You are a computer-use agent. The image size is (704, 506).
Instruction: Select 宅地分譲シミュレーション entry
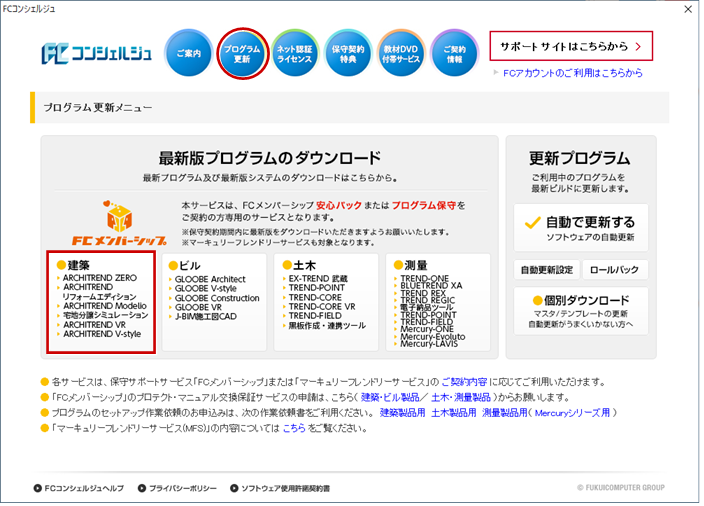(106, 316)
